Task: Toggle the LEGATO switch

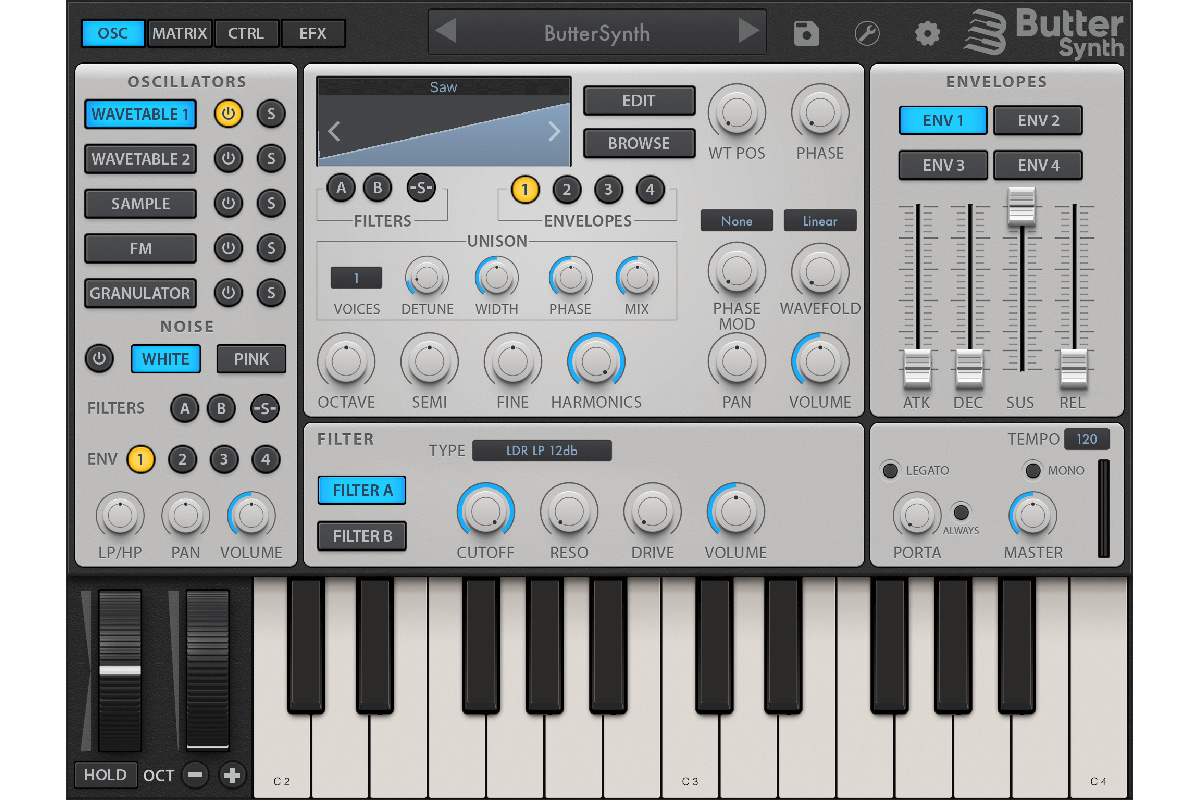Action: click(x=889, y=470)
